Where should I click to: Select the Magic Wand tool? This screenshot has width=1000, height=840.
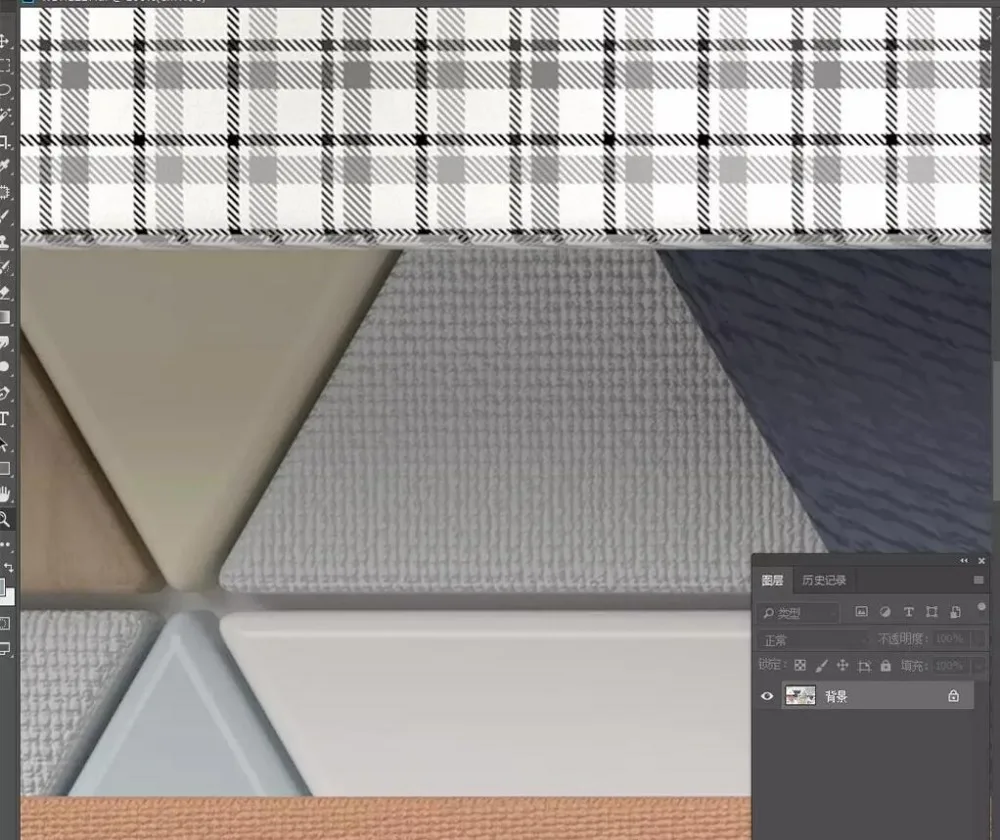4,115
